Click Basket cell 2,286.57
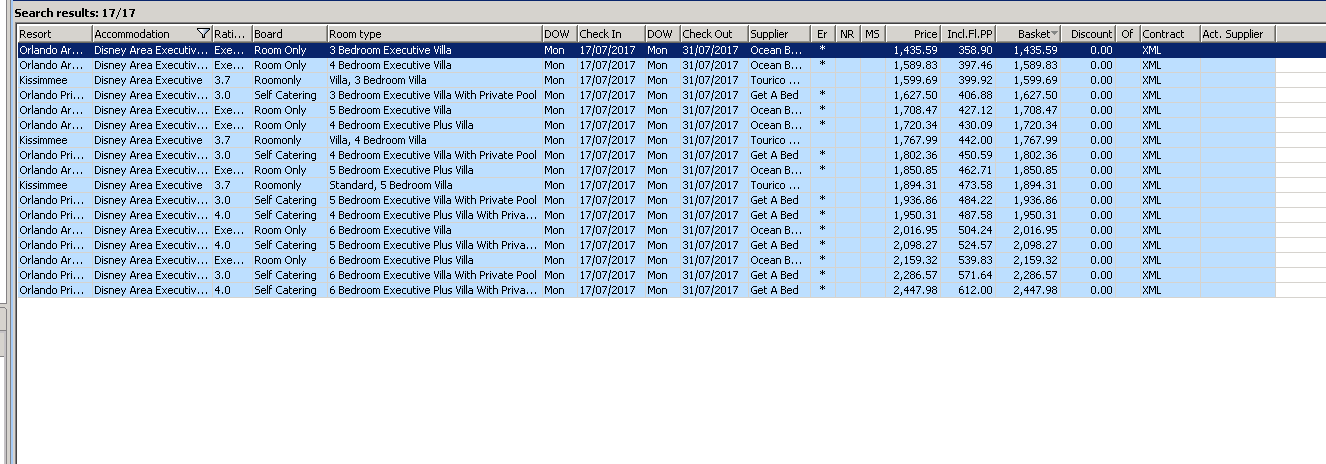The image size is (1326, 464). point(1028,275)
